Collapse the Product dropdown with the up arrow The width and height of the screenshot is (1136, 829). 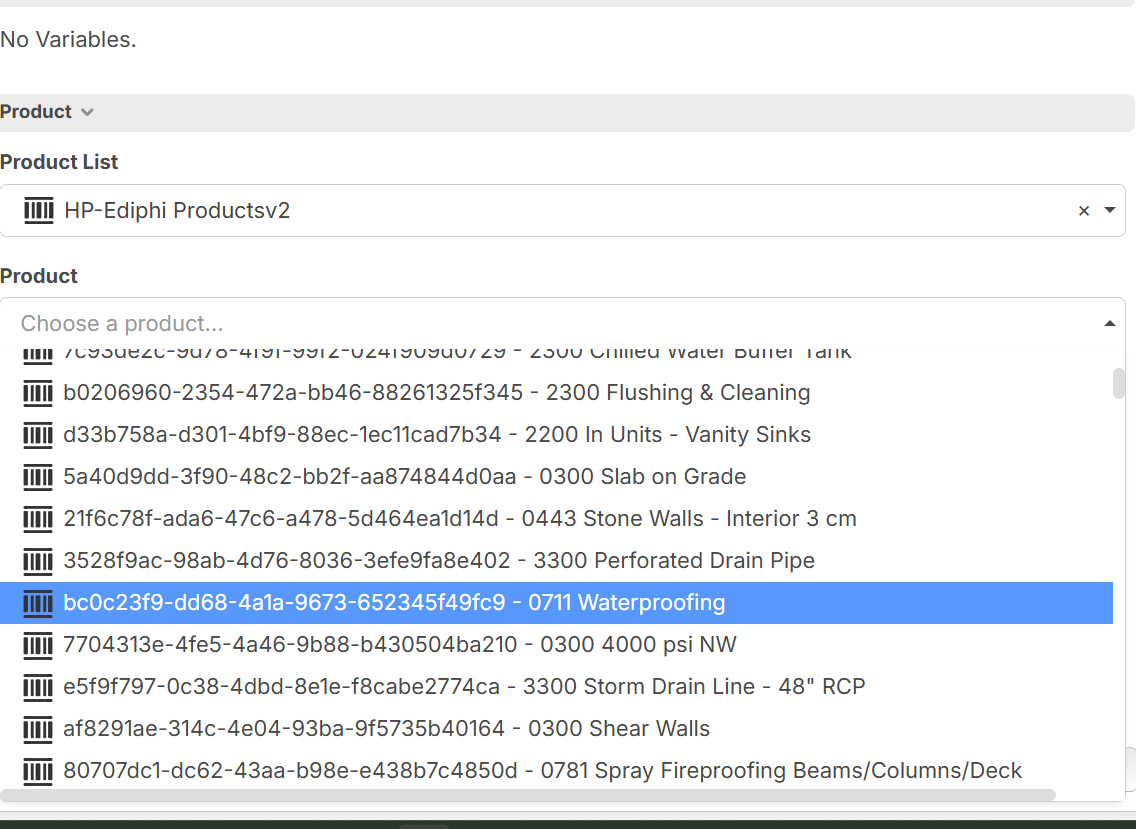click(x=1109, y=323)
